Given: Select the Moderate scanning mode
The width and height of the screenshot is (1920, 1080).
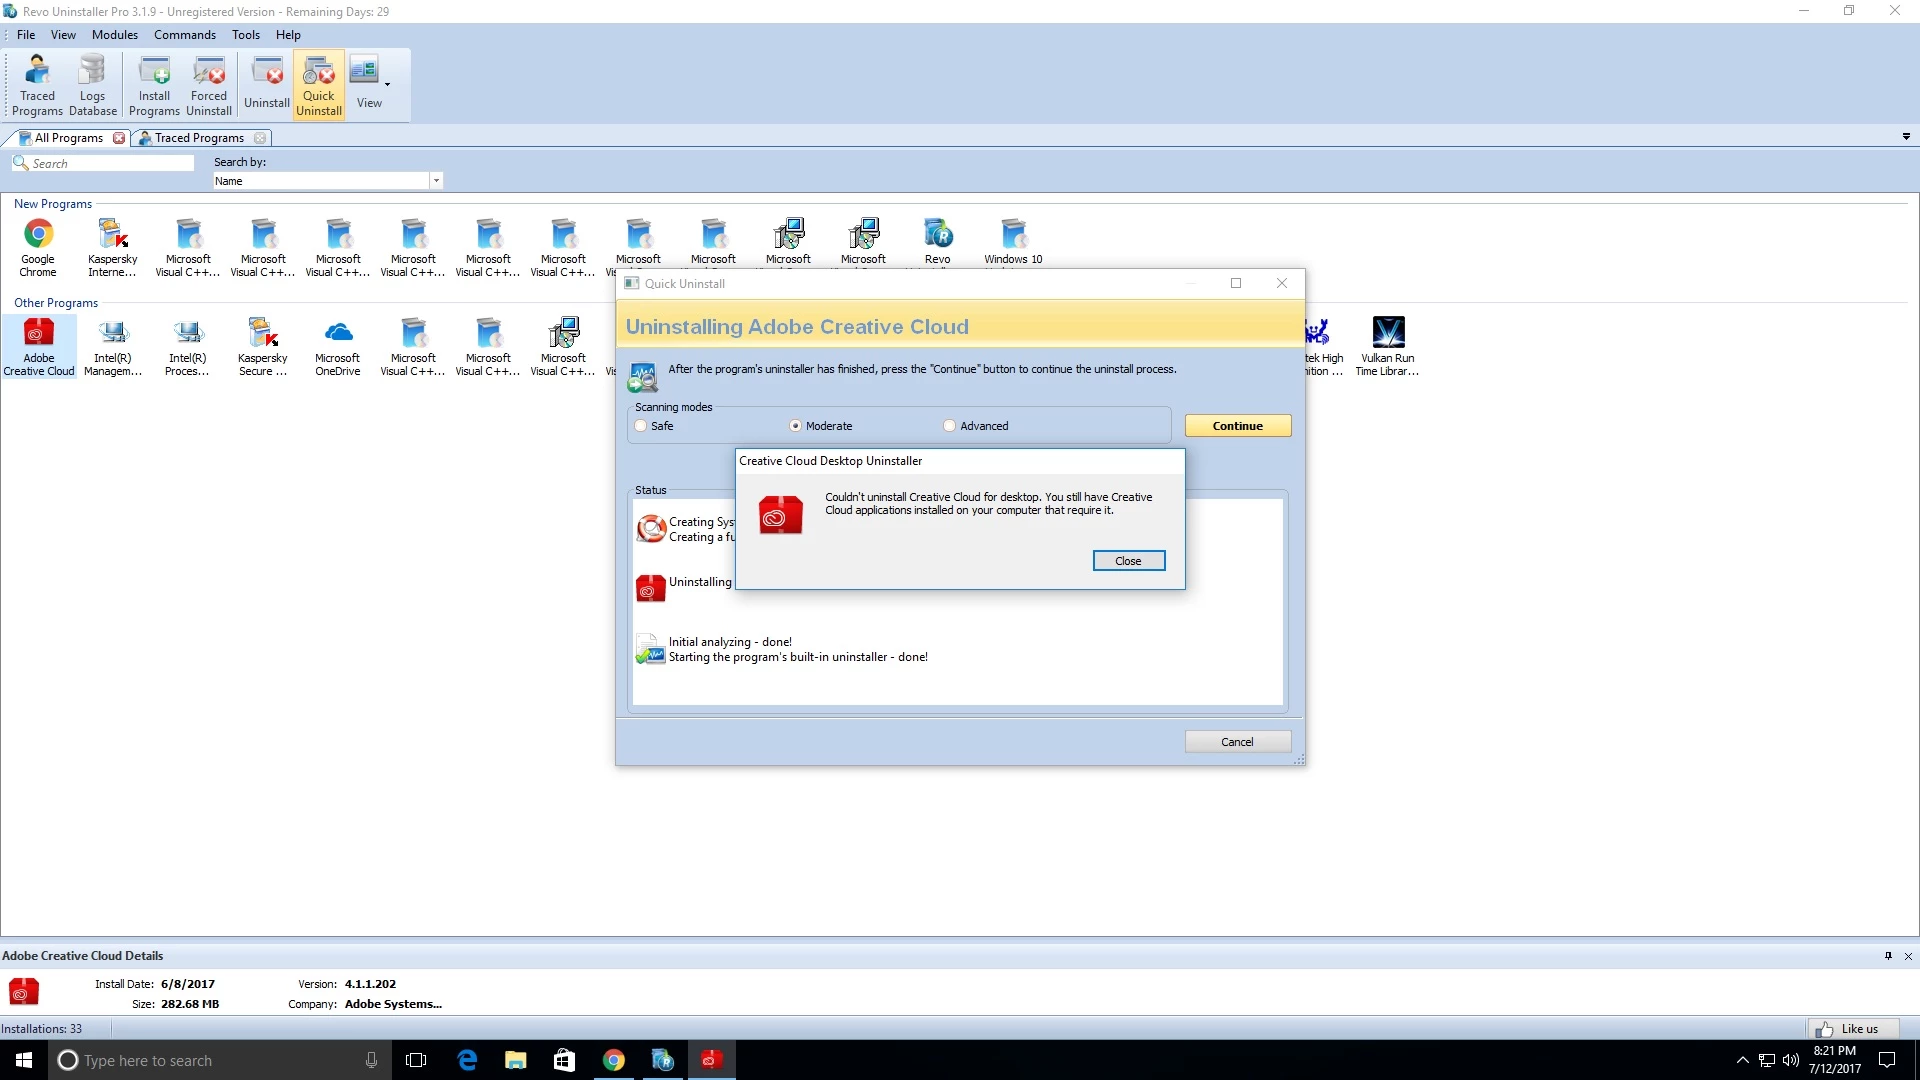Looking at the screenshot, I should 796,426.
